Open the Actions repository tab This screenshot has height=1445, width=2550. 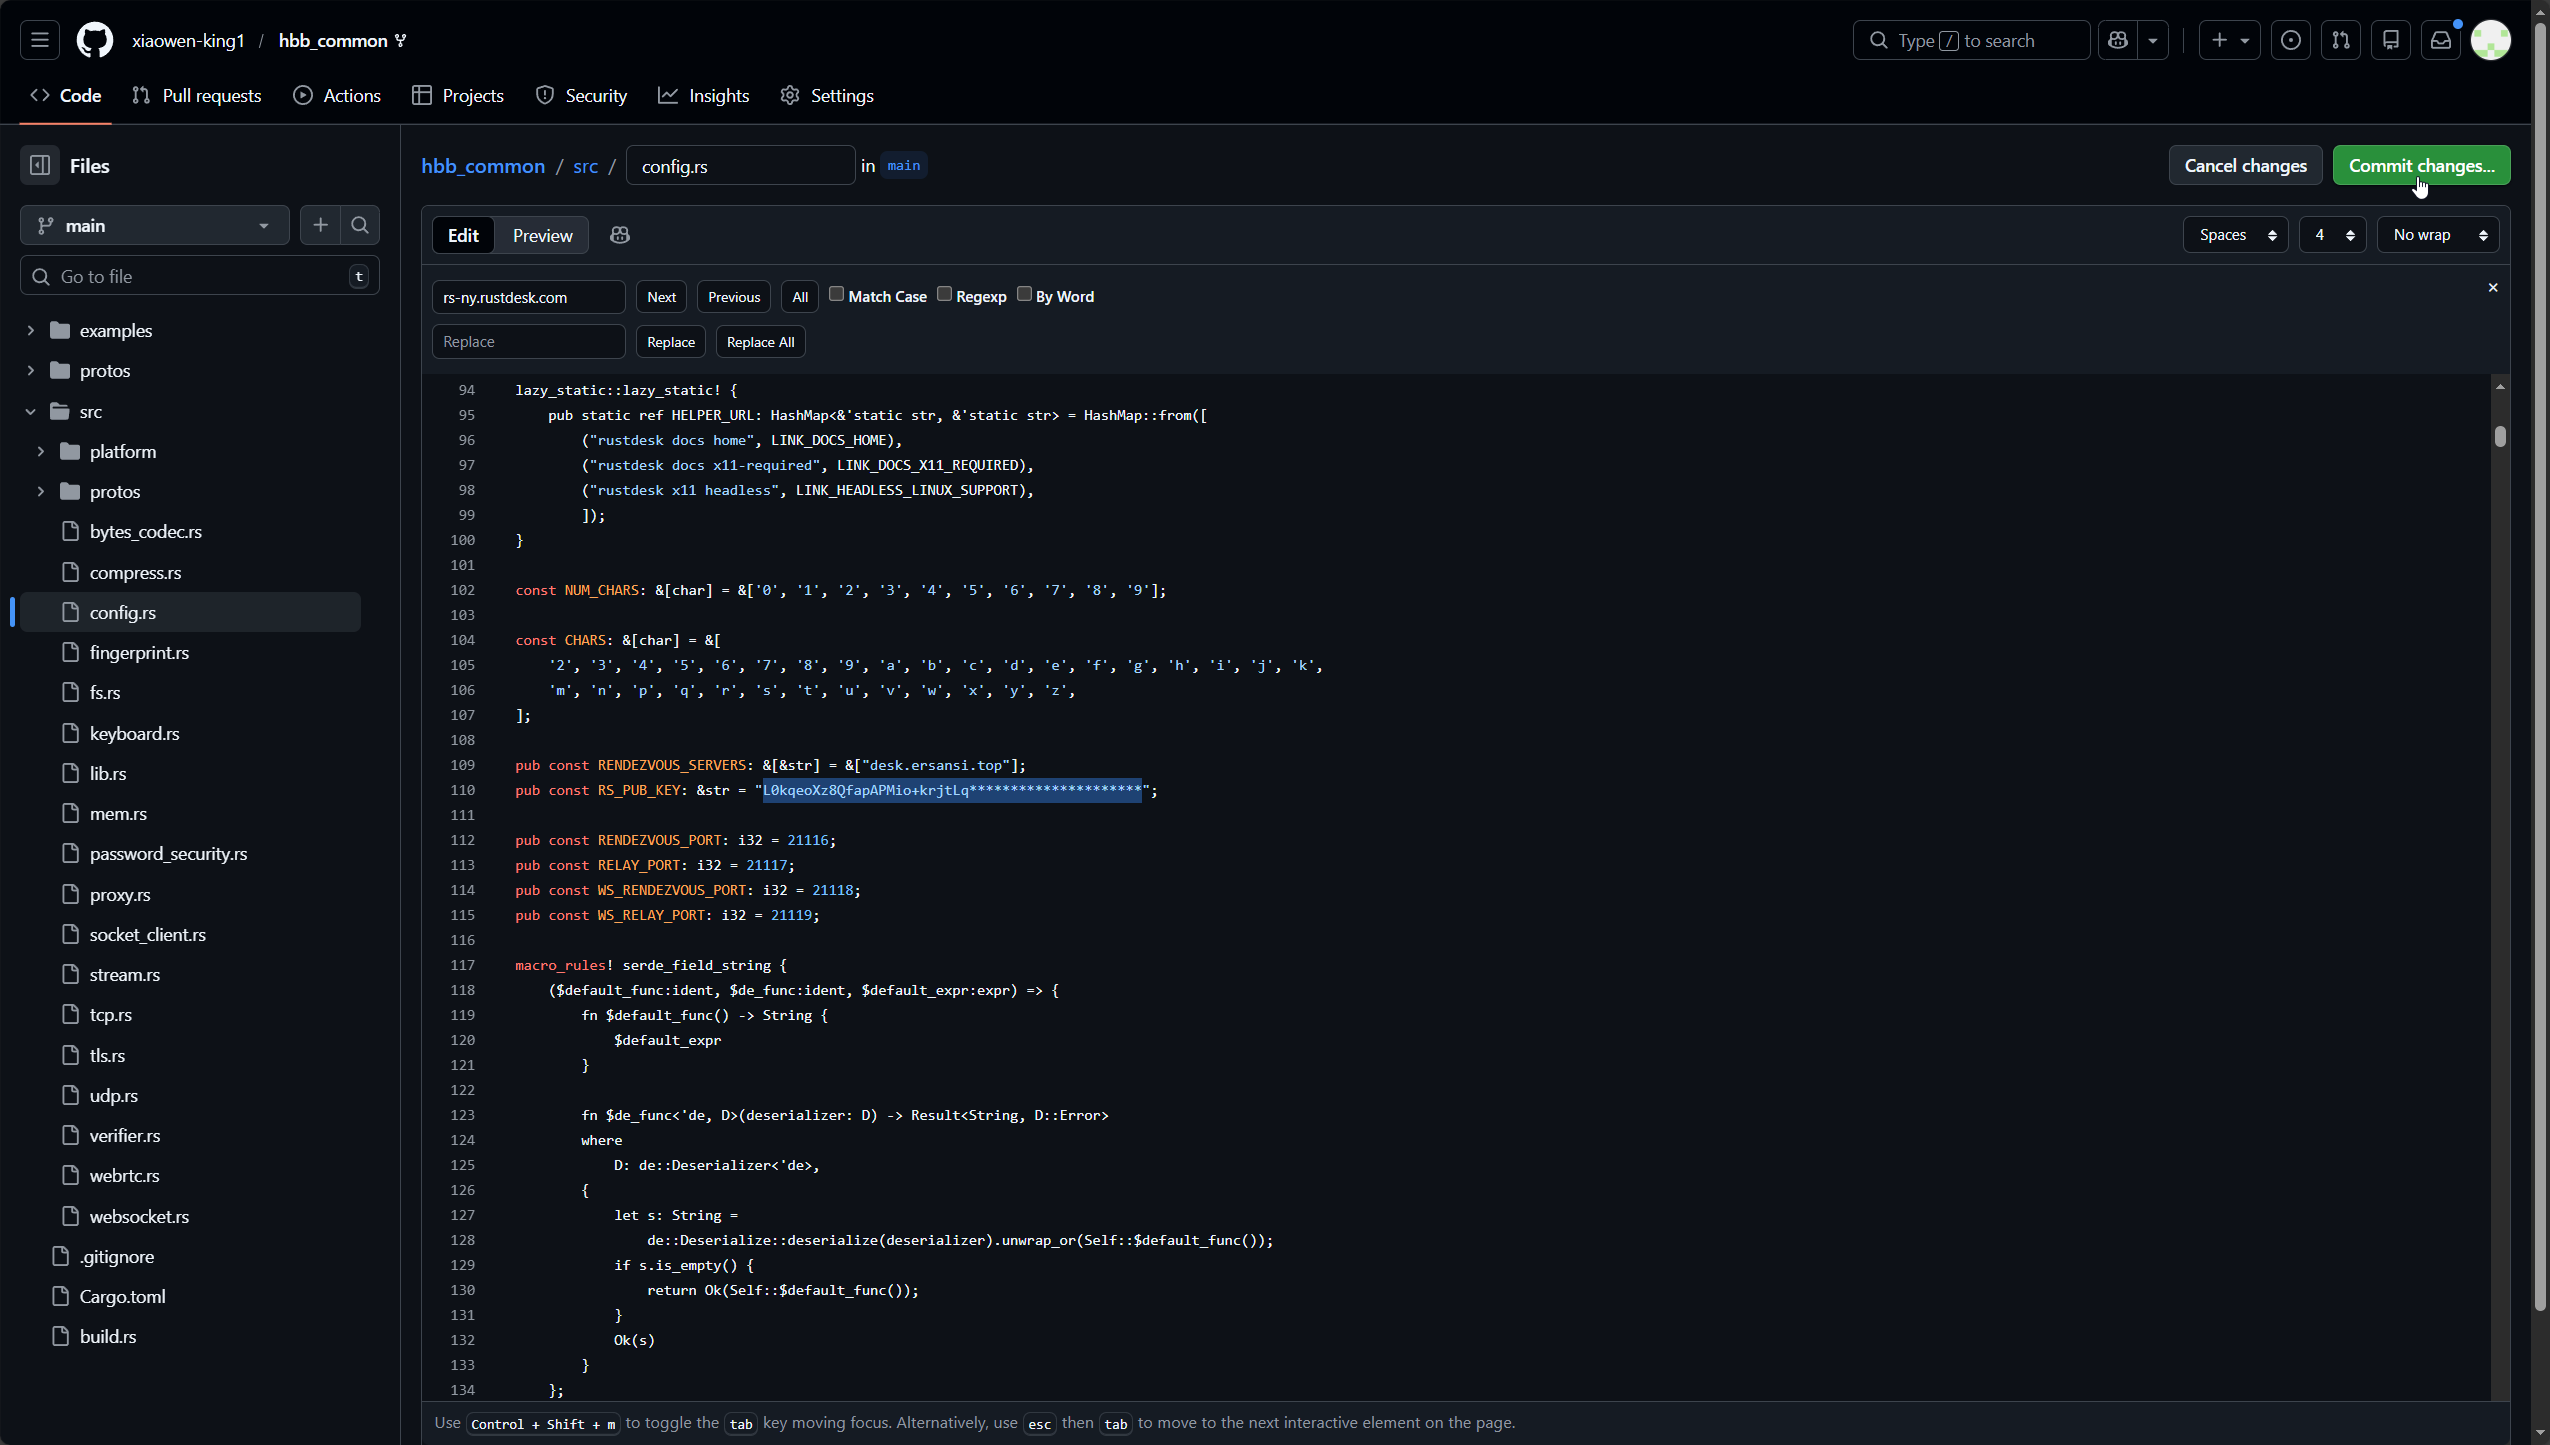337,96
